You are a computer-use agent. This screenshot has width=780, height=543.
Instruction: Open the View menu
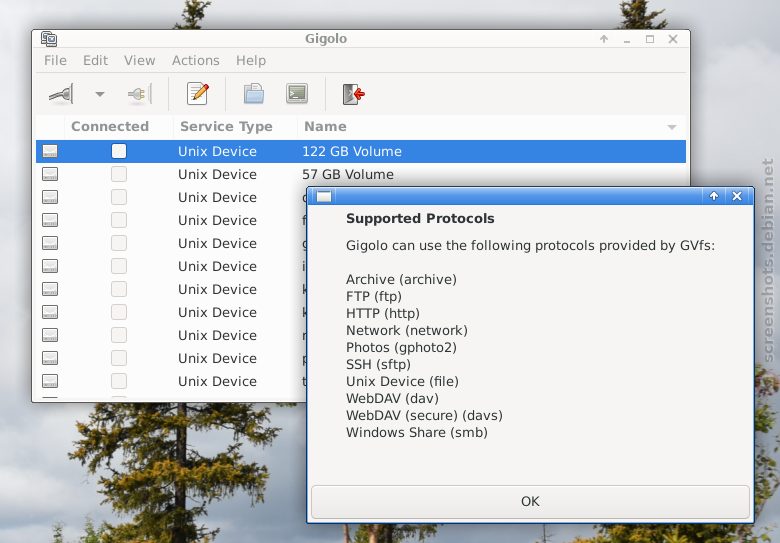pyautogui.click(x=139, y=60)
